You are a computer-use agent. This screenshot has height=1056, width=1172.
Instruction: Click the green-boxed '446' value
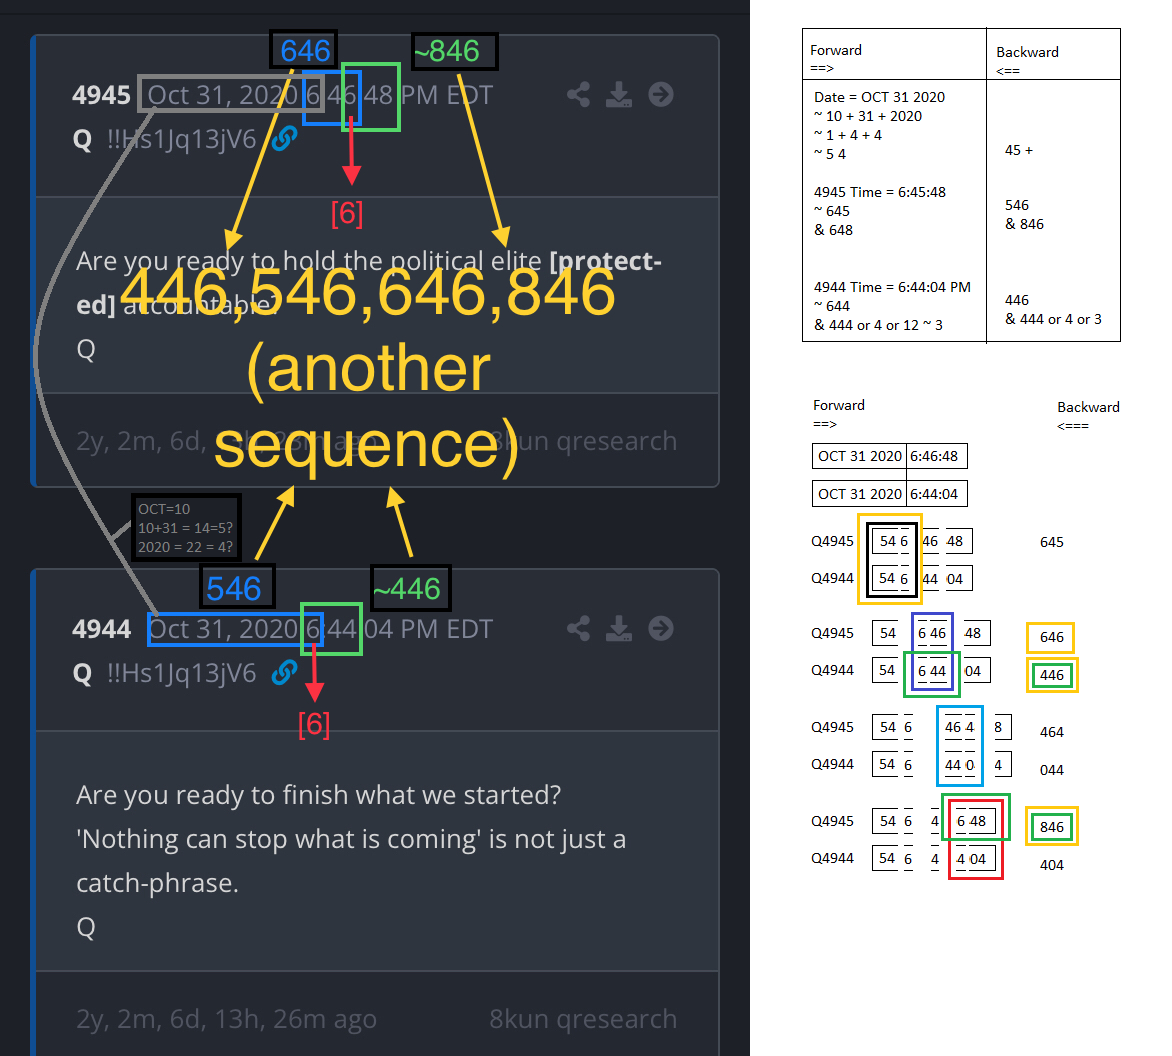point(1052,675)
